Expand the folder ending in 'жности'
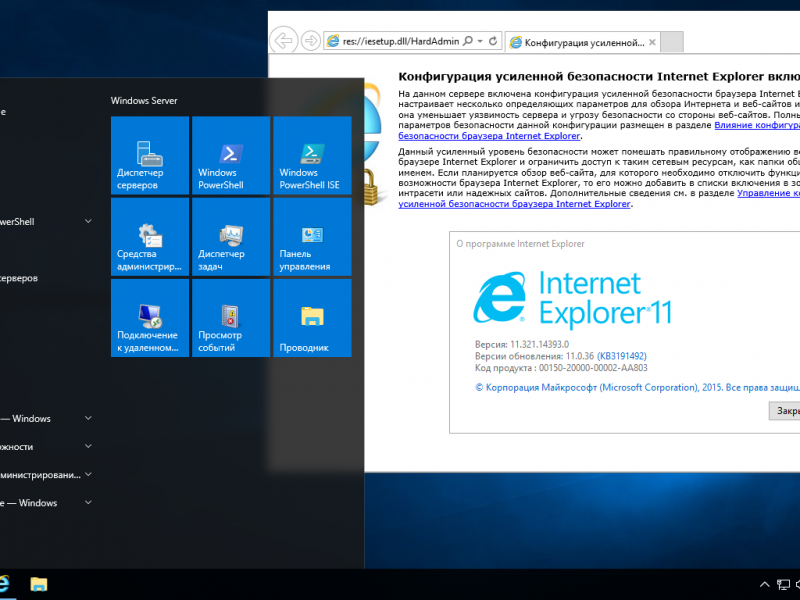800x600 pixels. [88, 446]
